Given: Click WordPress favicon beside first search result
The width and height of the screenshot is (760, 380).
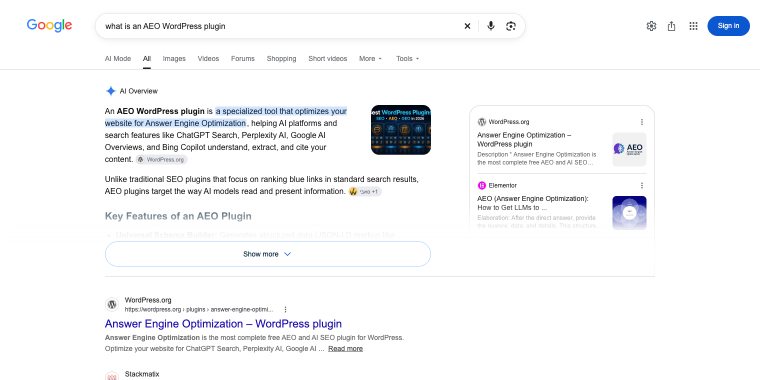Looking at the screenshot, I should tap(112, 304).
